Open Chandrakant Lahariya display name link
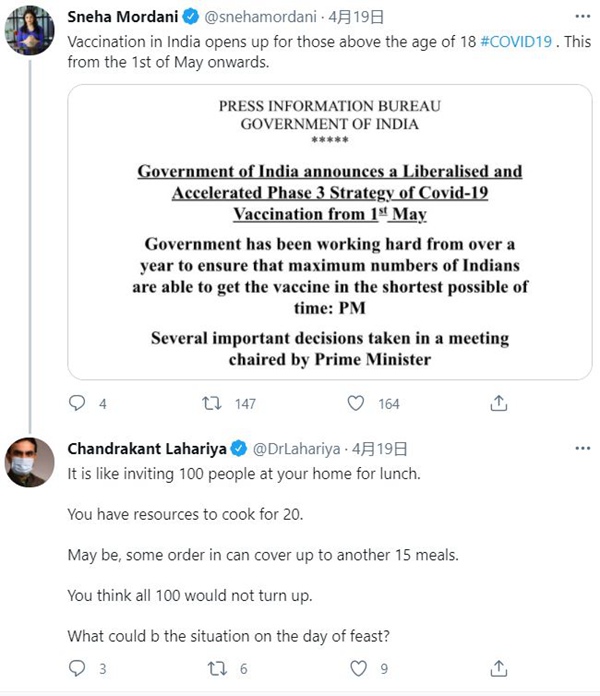The image size is (600, 696). 145,449
